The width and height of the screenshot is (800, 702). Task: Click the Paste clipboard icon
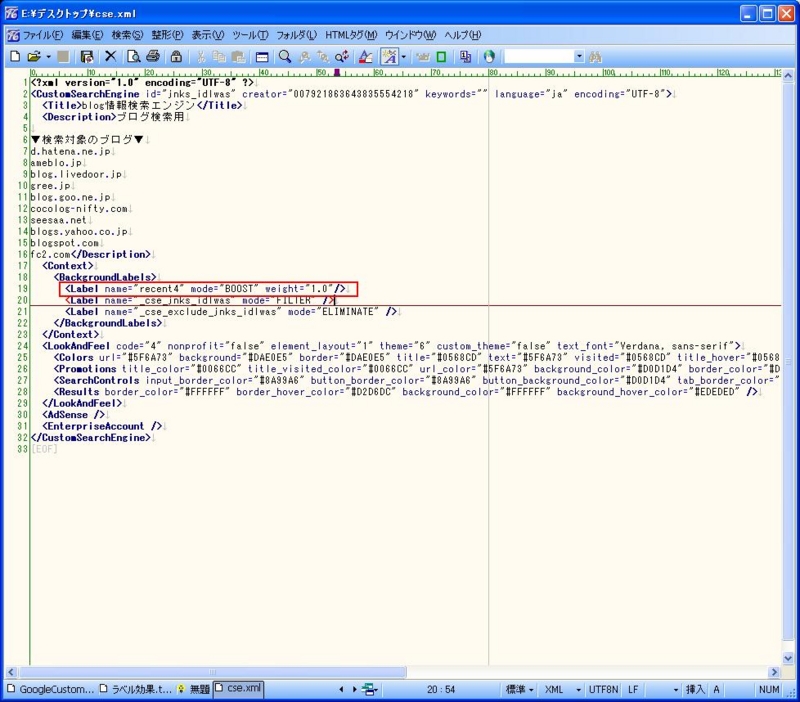point(238,56)
